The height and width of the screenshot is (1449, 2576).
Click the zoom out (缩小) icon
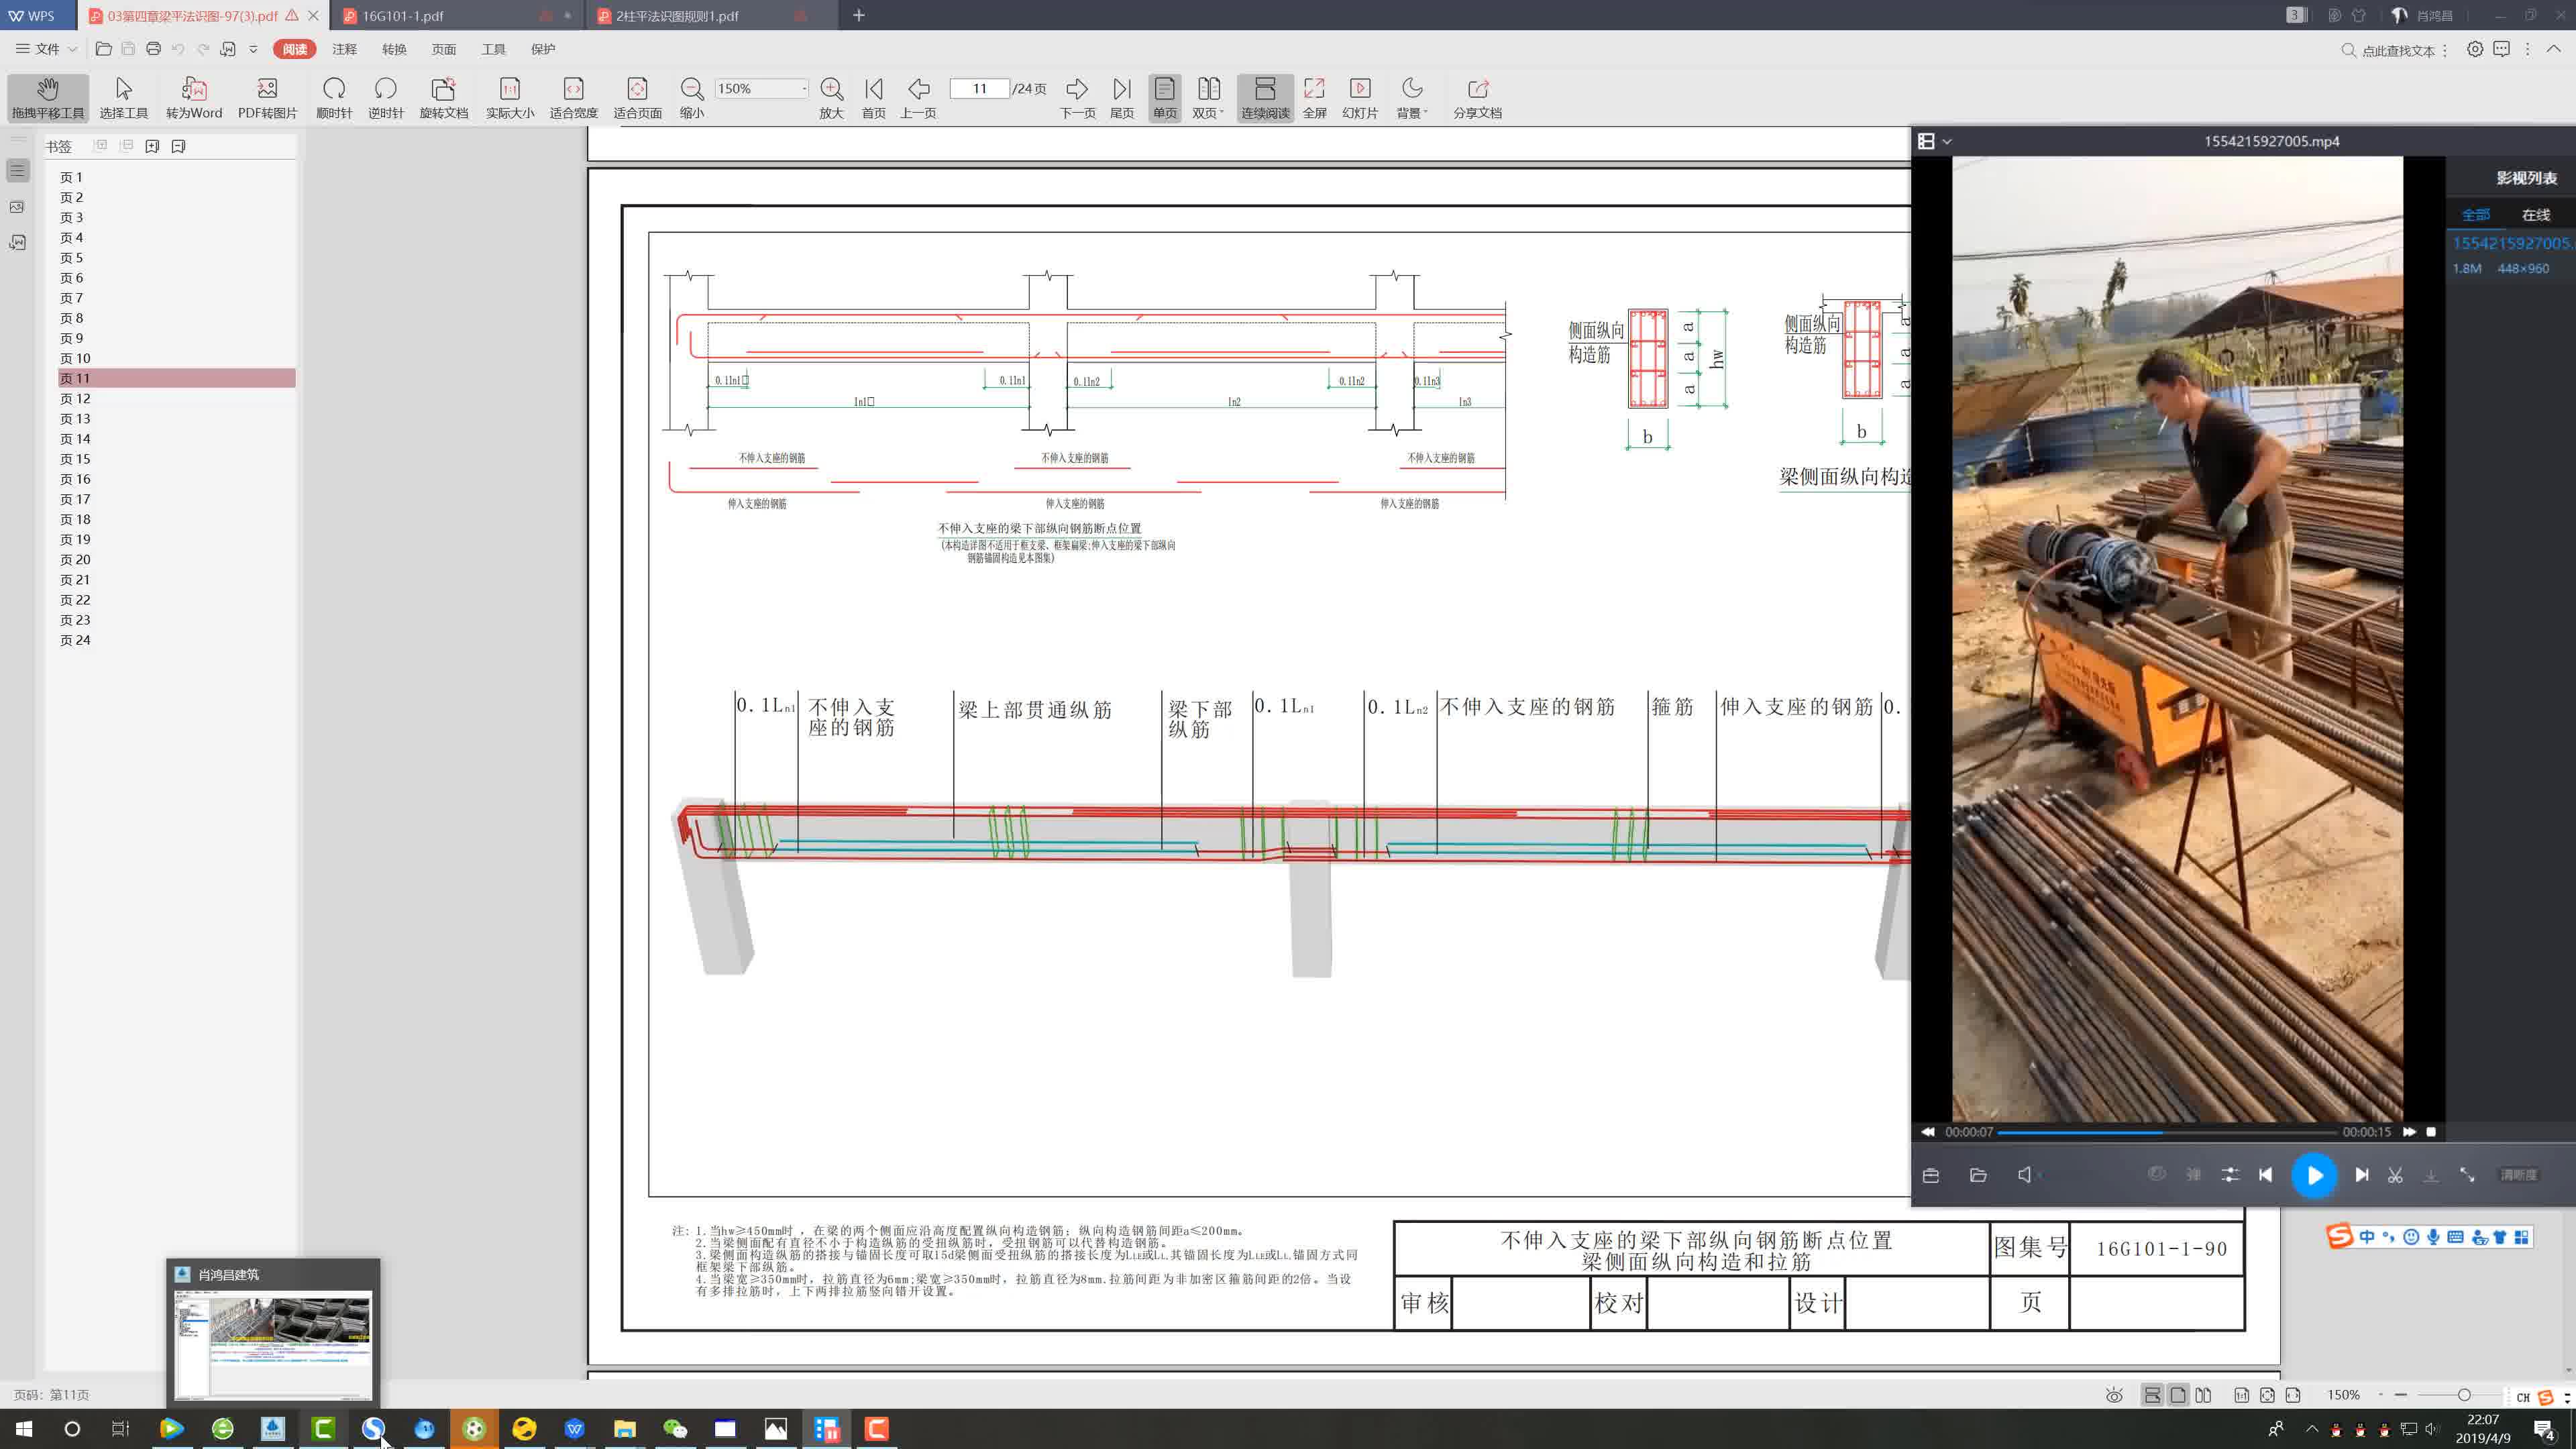click(691, 89)
